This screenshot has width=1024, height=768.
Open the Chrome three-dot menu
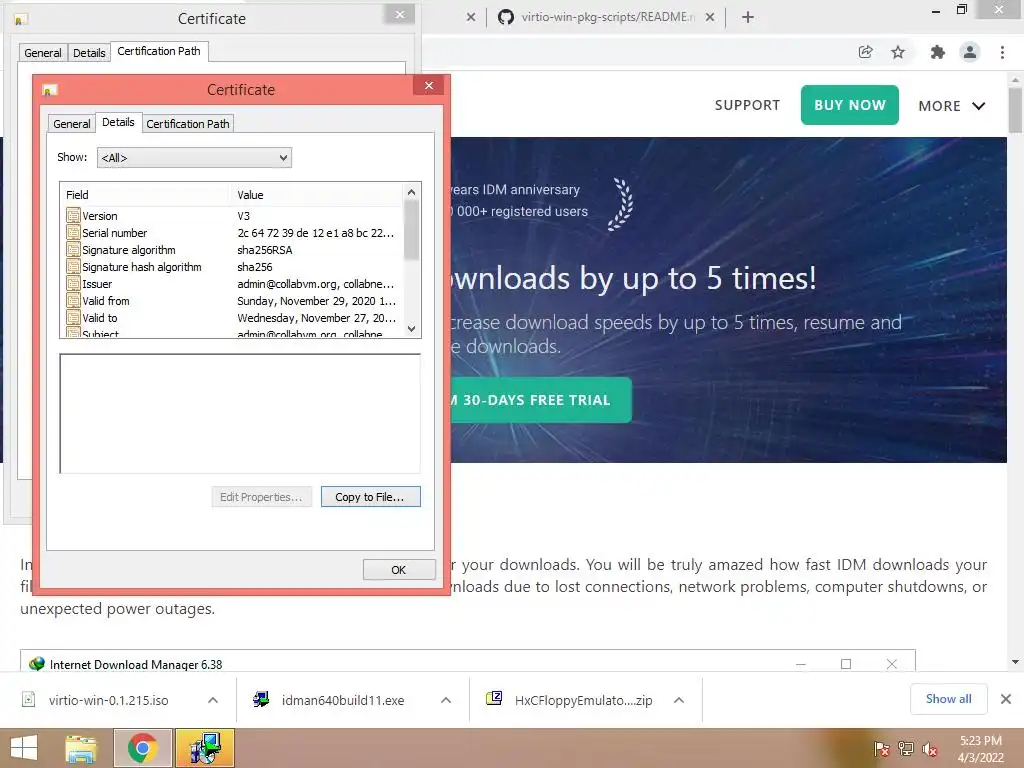1002,52
